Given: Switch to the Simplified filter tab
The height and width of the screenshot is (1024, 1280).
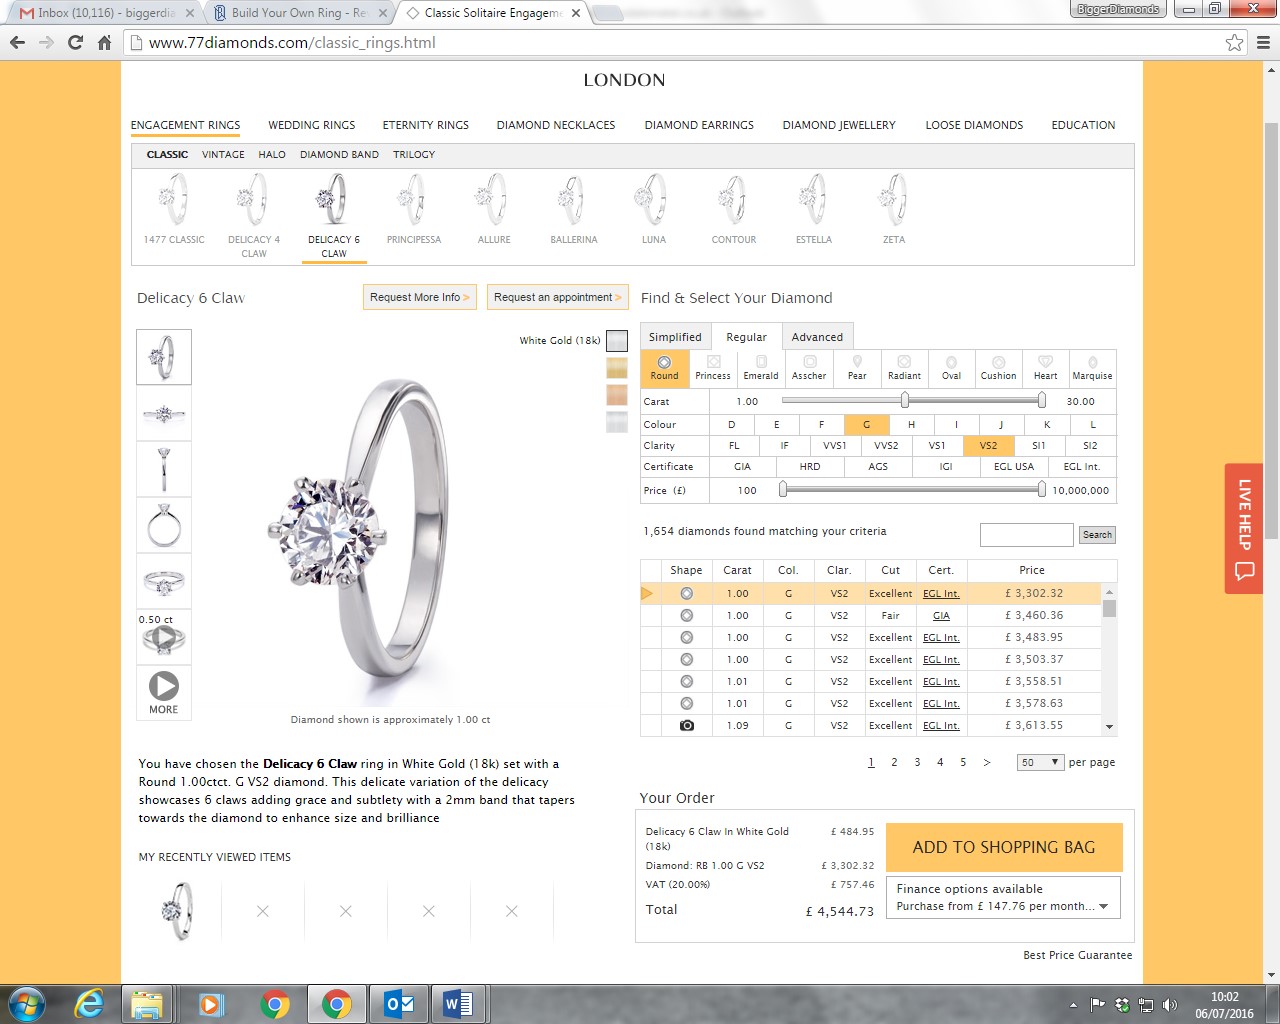Looking at the screenshot, I should pyautogui.click(x=675, y=337).
